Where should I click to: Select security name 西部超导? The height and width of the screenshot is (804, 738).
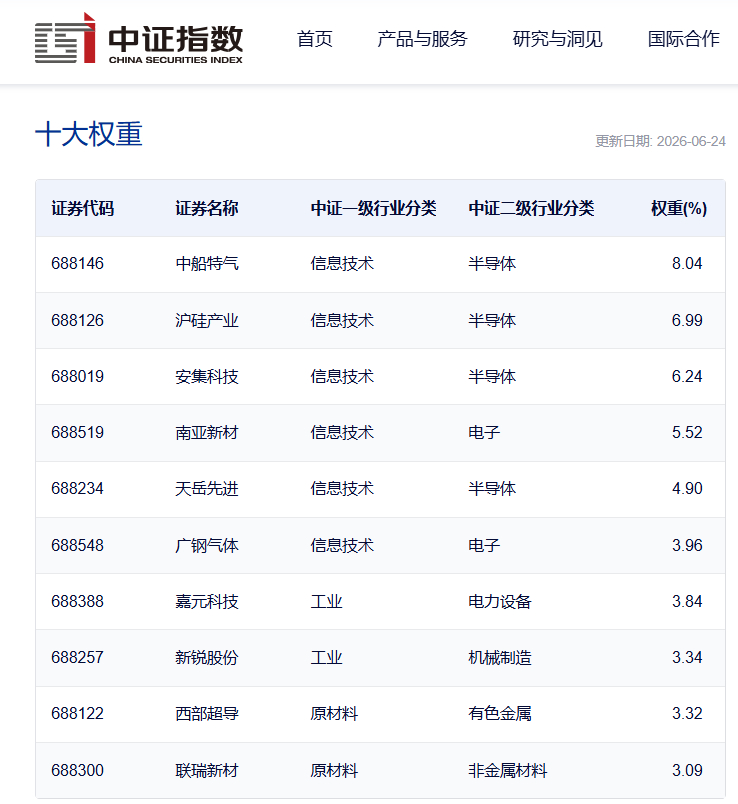click(207, 713)
